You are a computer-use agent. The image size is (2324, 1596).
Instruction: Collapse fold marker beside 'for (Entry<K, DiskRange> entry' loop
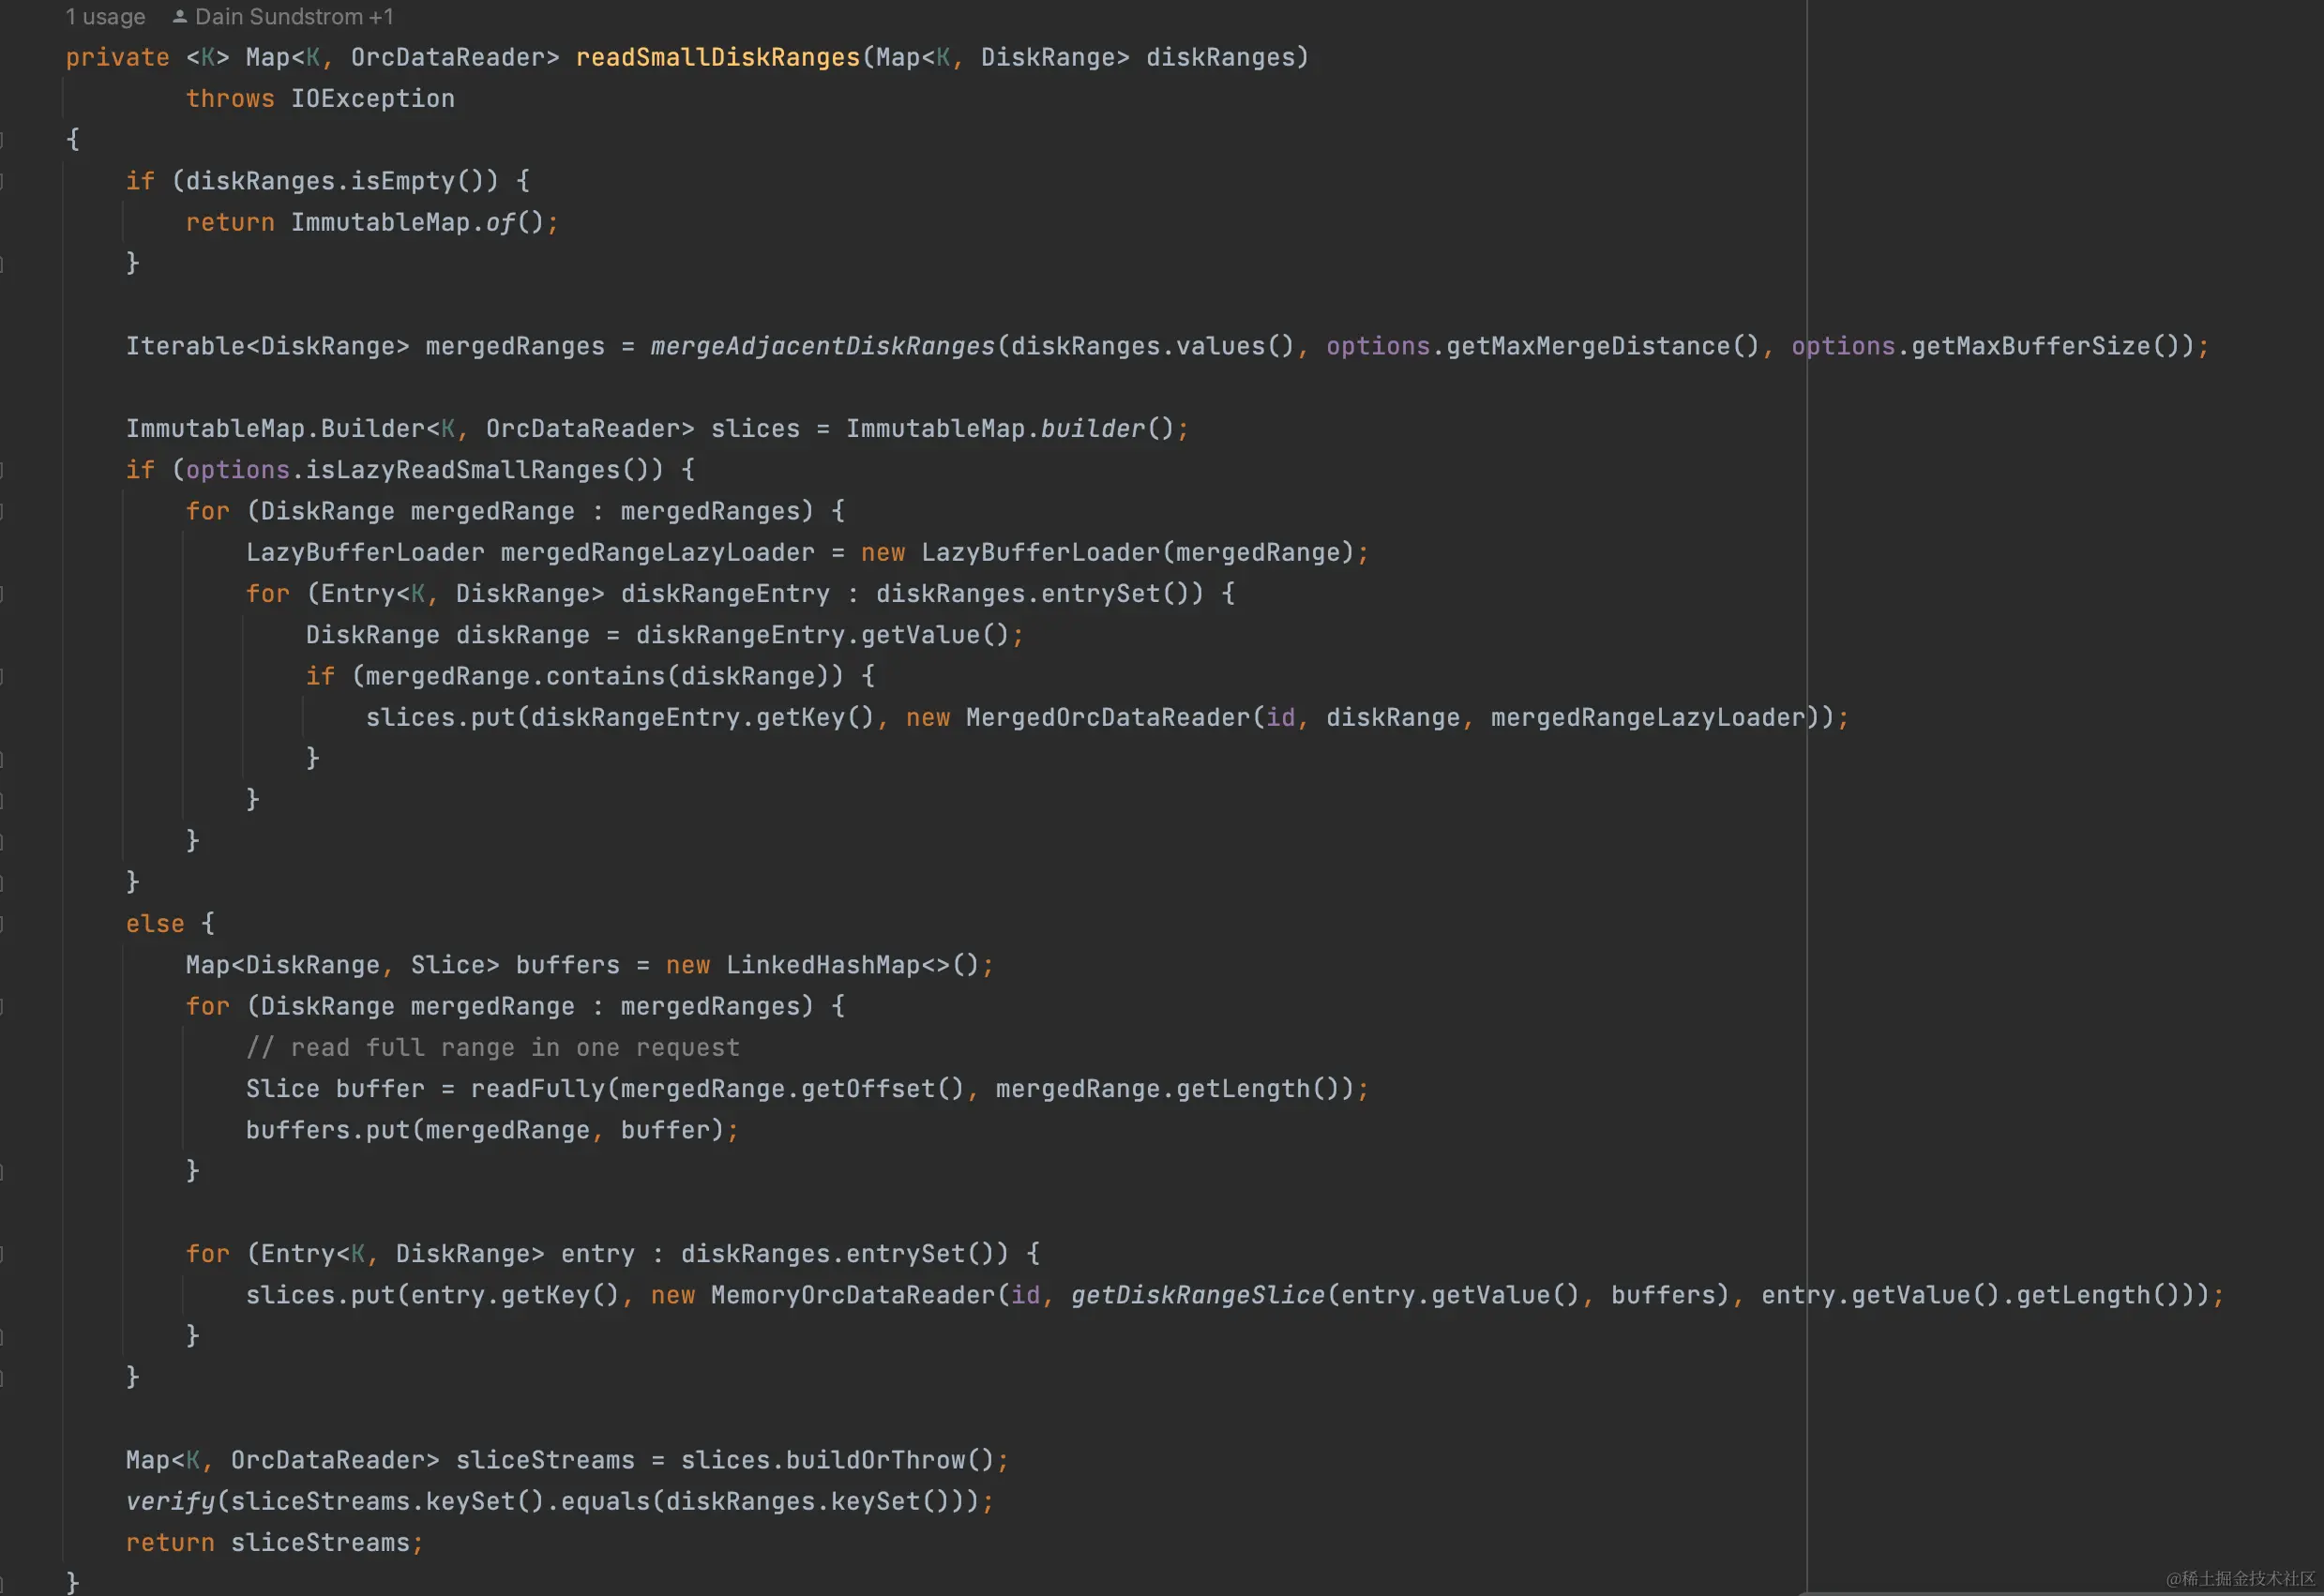(2, 1253)
